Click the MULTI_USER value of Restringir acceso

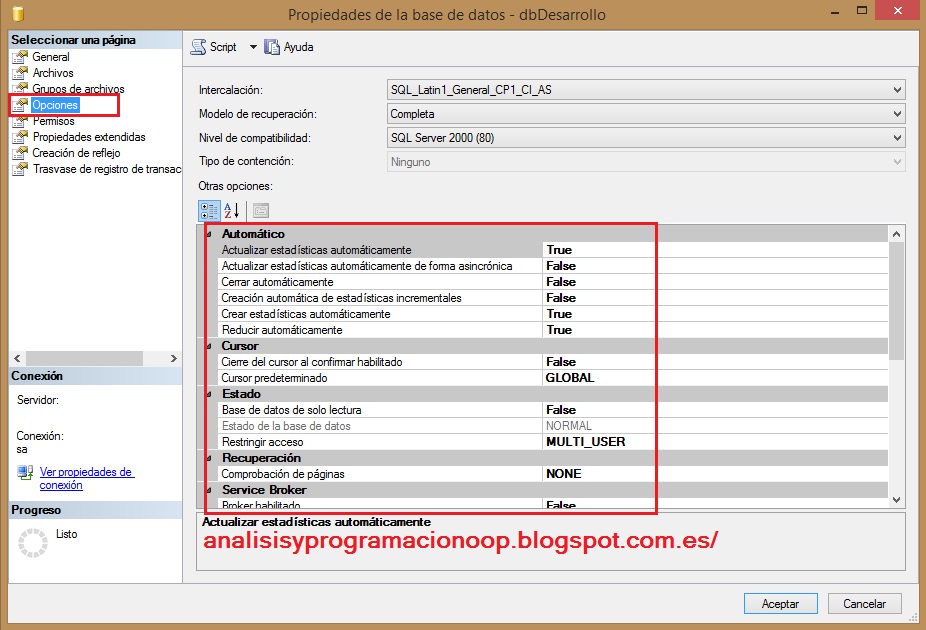tap(585, 442)
